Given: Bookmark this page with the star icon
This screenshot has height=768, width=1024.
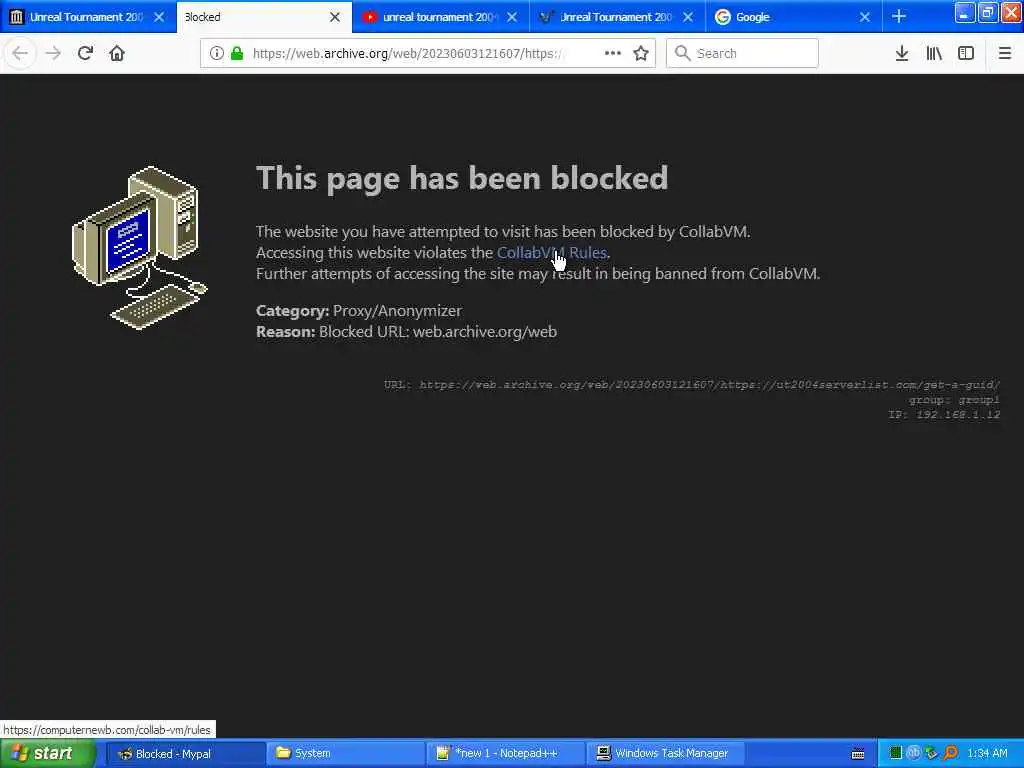Looking at the screenshot, I should tap(641, 53).
